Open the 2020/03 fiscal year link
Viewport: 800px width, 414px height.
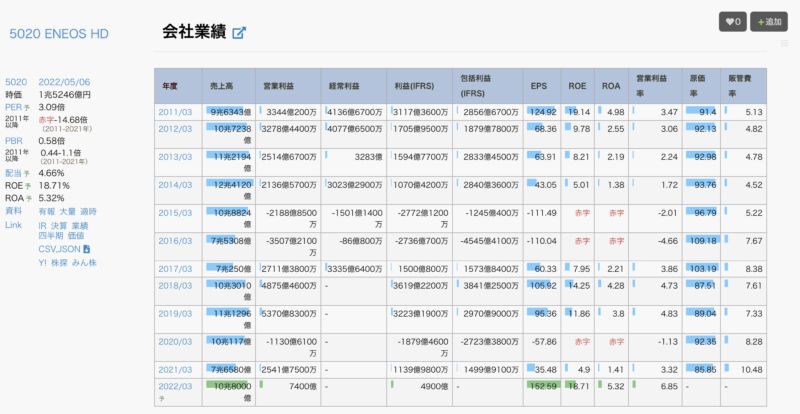(x=175, y=342)
